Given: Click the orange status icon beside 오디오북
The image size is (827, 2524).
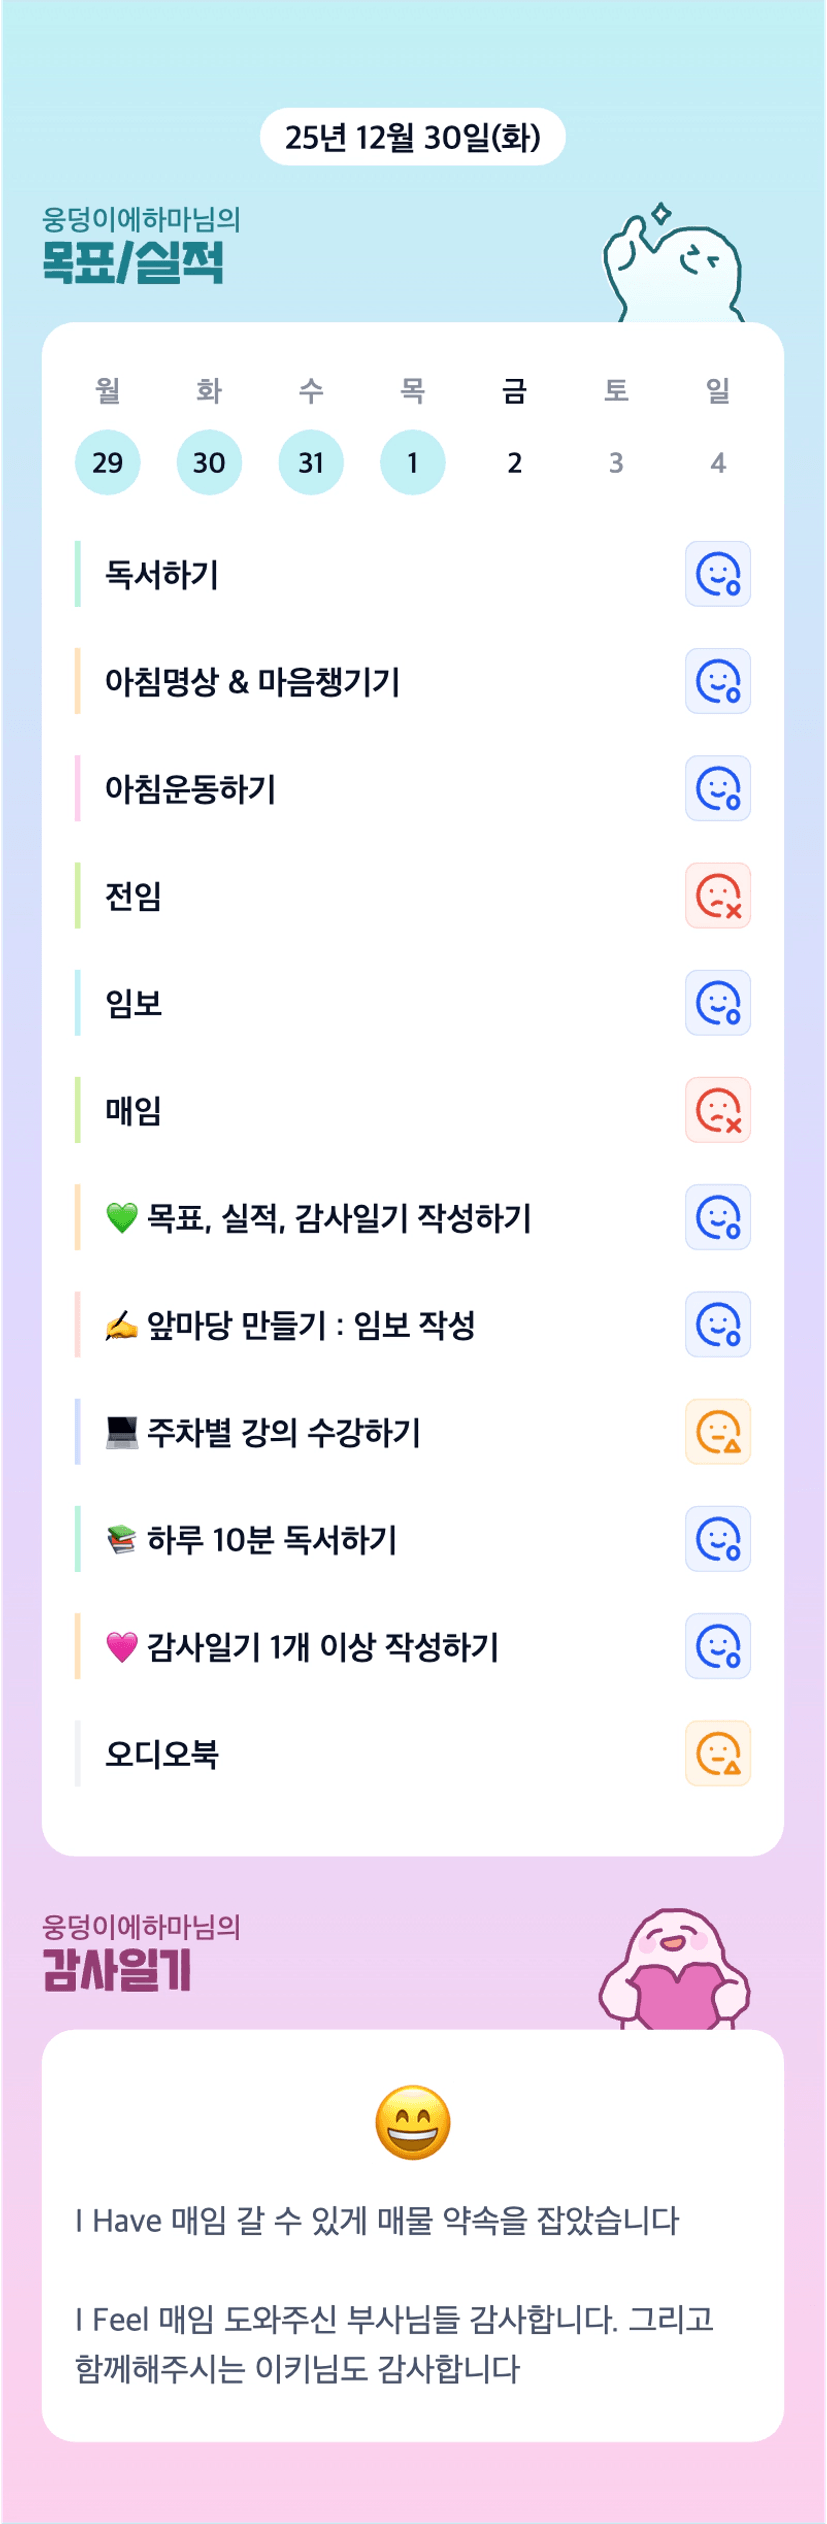Looking at the screenshot, I should tap(717, 1753).
